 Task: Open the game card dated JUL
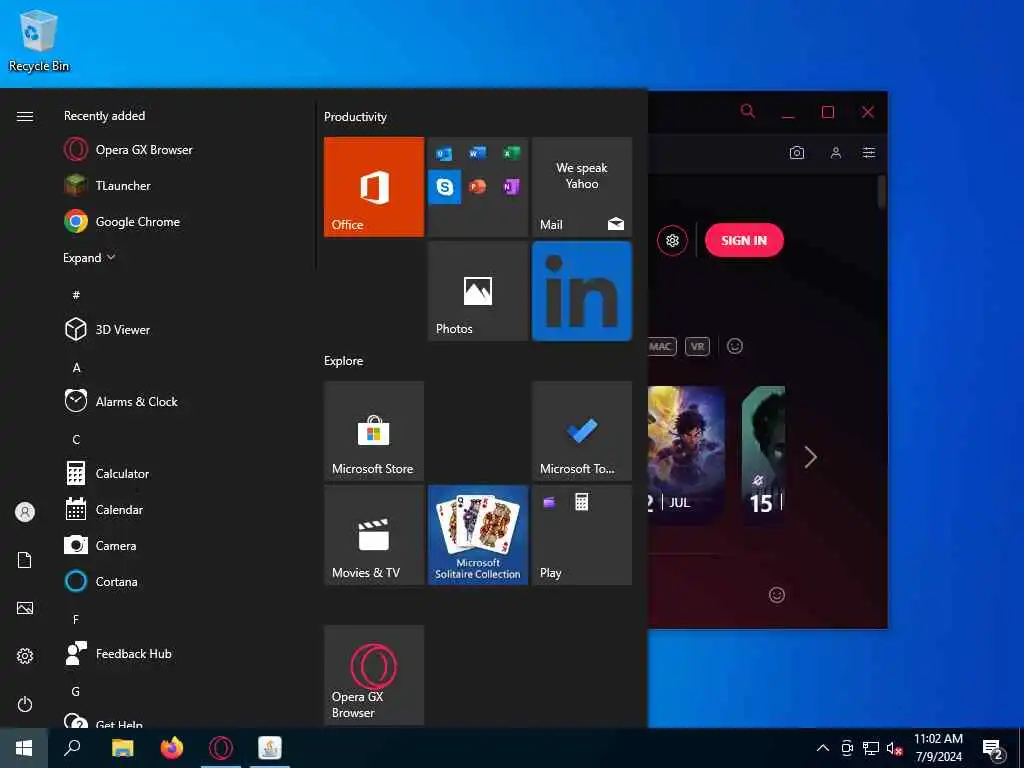(686, 455)
